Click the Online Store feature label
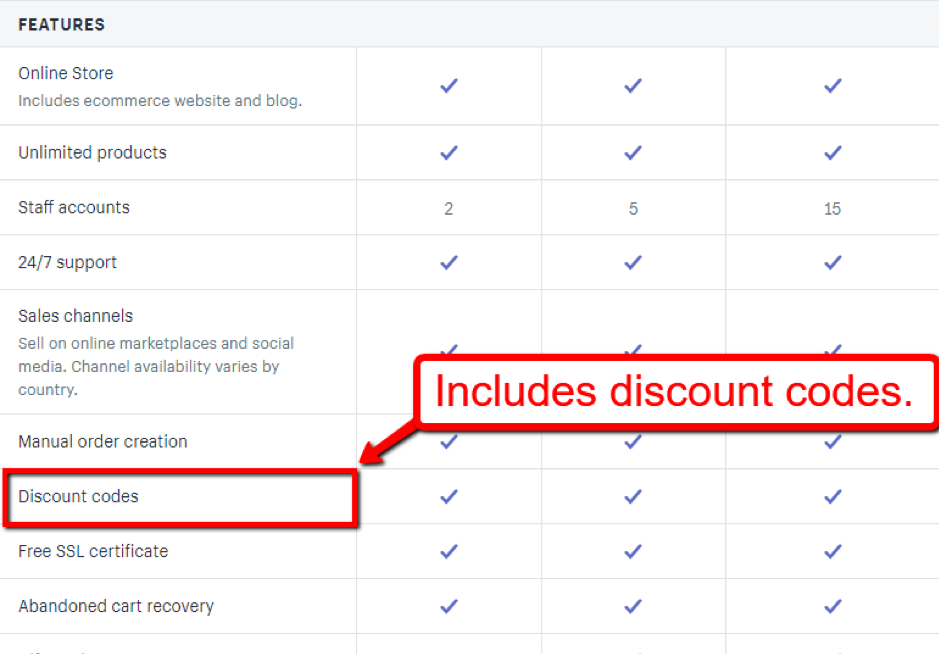 (x=66, y=73)
